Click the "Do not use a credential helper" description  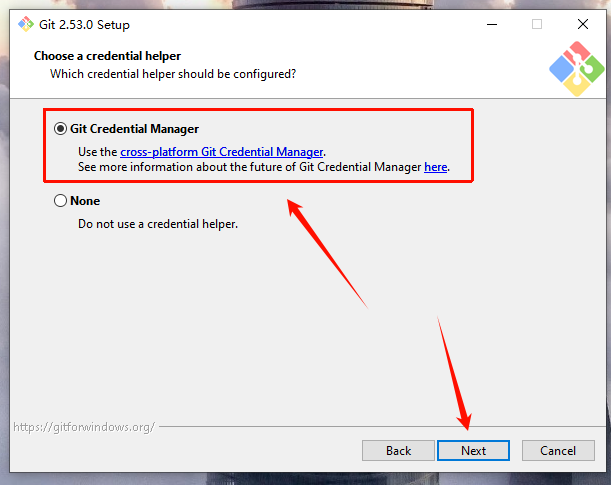158,224
